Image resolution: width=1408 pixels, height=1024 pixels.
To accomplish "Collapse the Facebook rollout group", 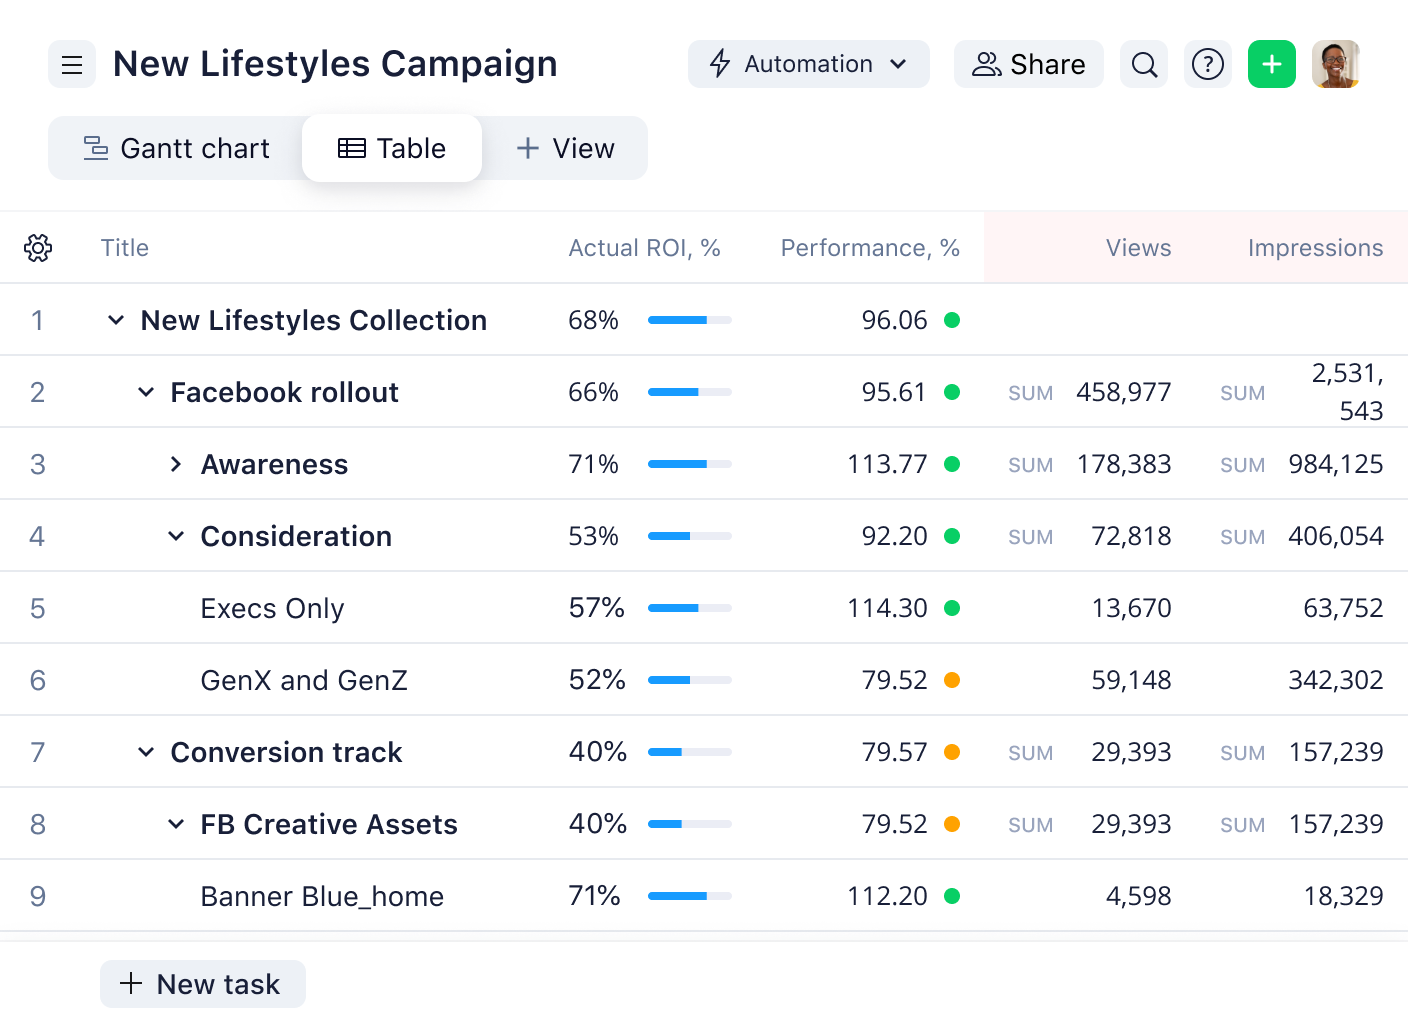I will (146, 392).
